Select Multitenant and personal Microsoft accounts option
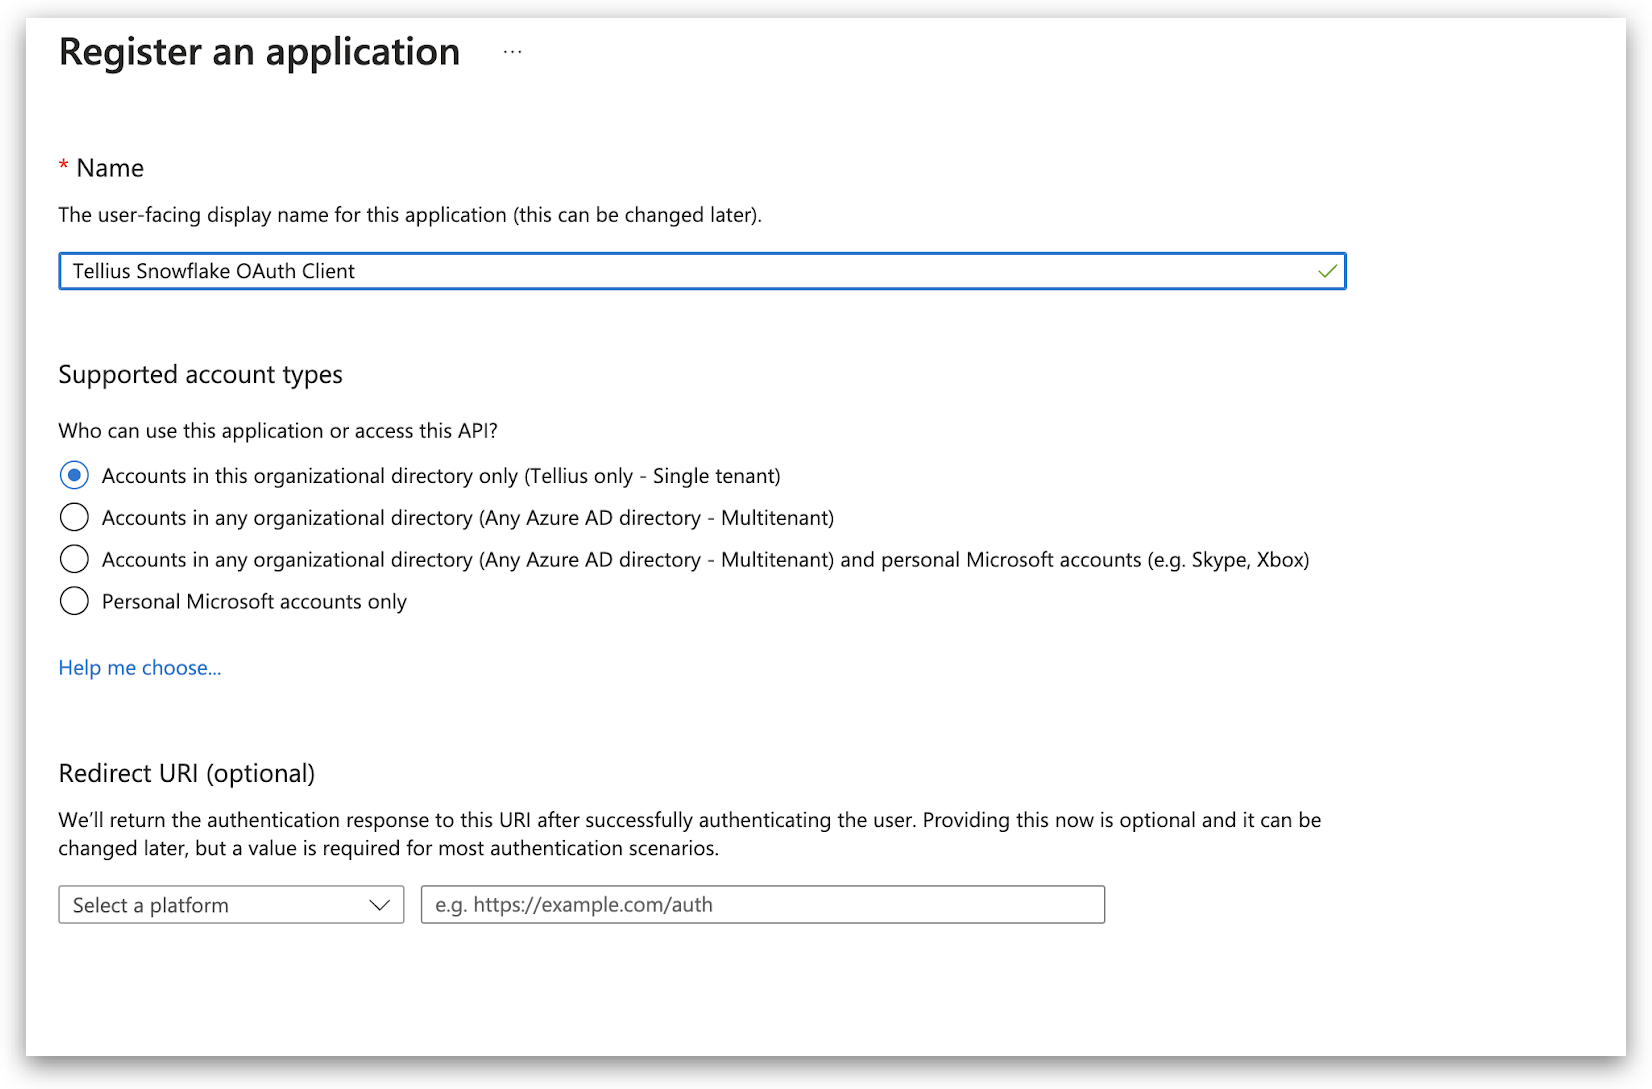This screenshot has height=1089, width=1652. [x=74, y=559]
